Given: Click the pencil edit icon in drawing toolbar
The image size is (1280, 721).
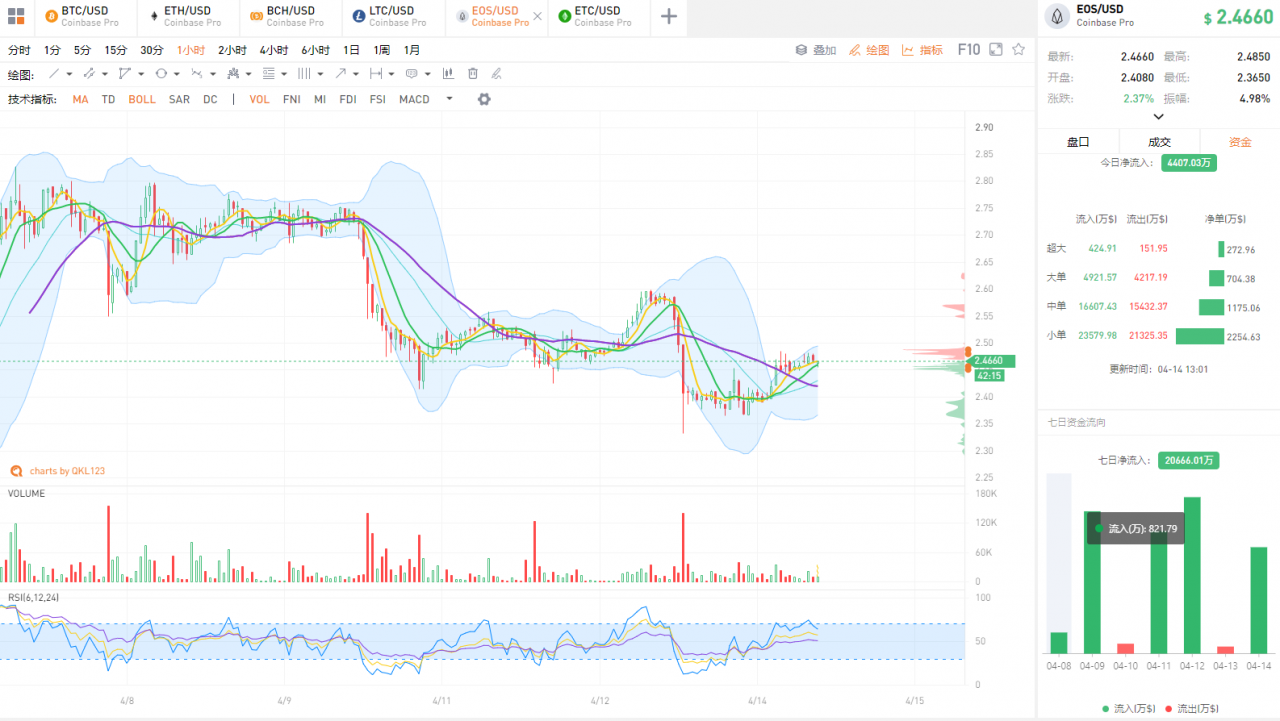Looking at the screenshot, I should point(496,73).
